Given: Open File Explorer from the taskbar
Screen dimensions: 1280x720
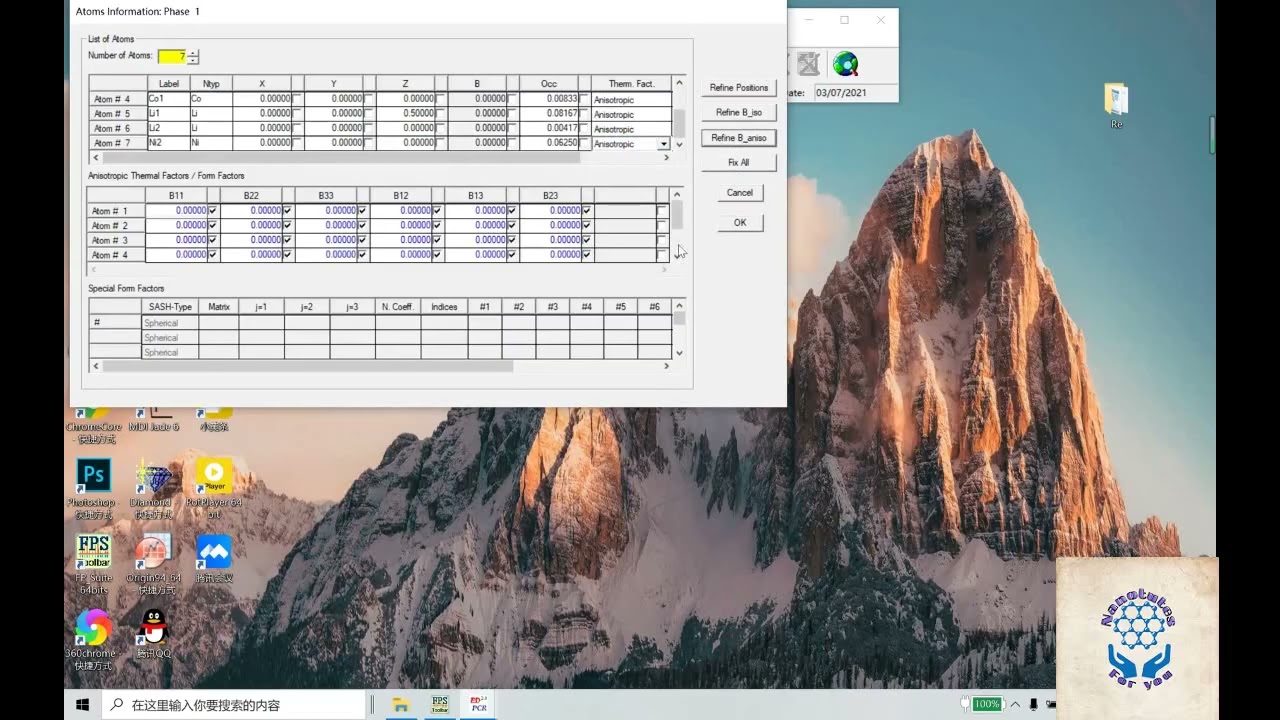Looking at the screenshot, I should point(401,705).
